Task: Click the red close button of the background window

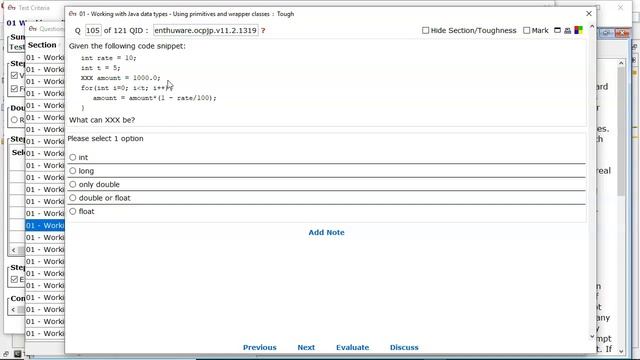Action: (622, 33)
